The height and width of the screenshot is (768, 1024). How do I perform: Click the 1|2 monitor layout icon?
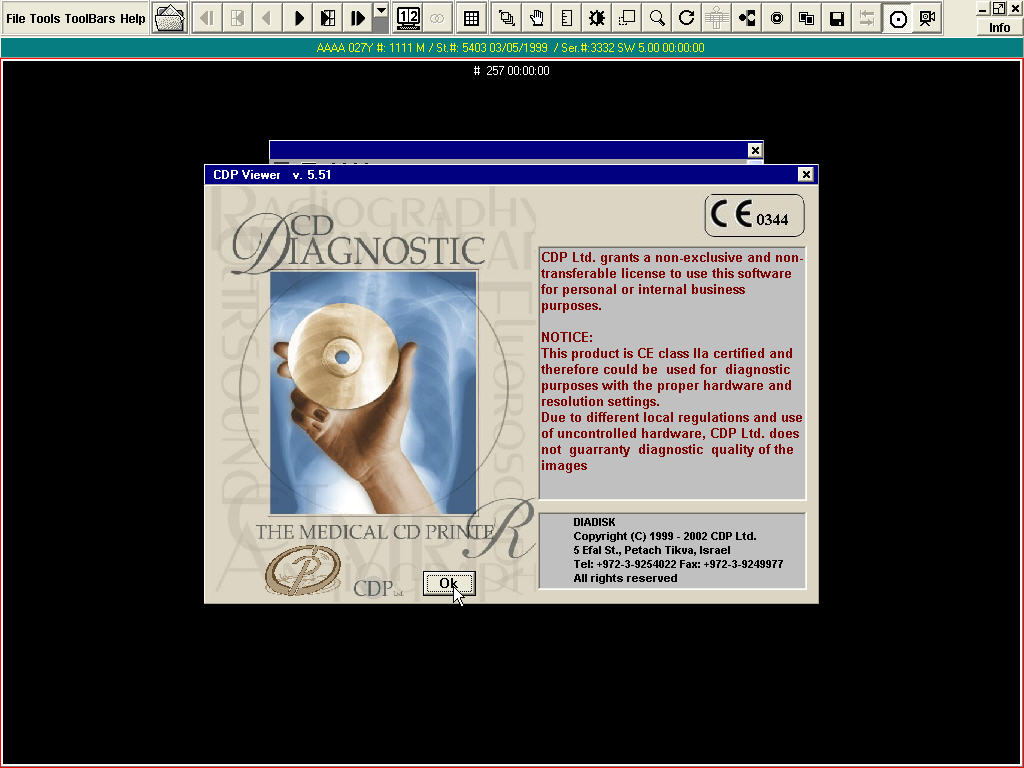(409, 18)
